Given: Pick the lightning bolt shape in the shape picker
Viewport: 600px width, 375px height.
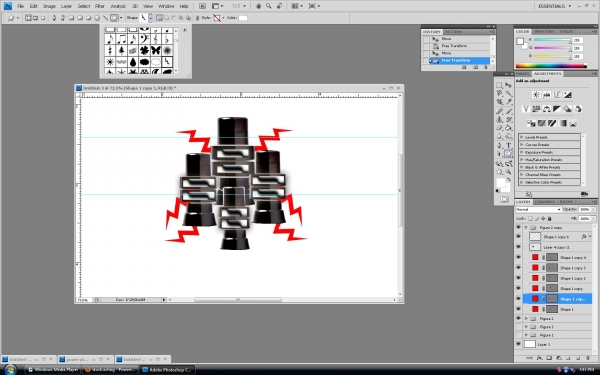Looking at the screenshot, I should 167,62.
